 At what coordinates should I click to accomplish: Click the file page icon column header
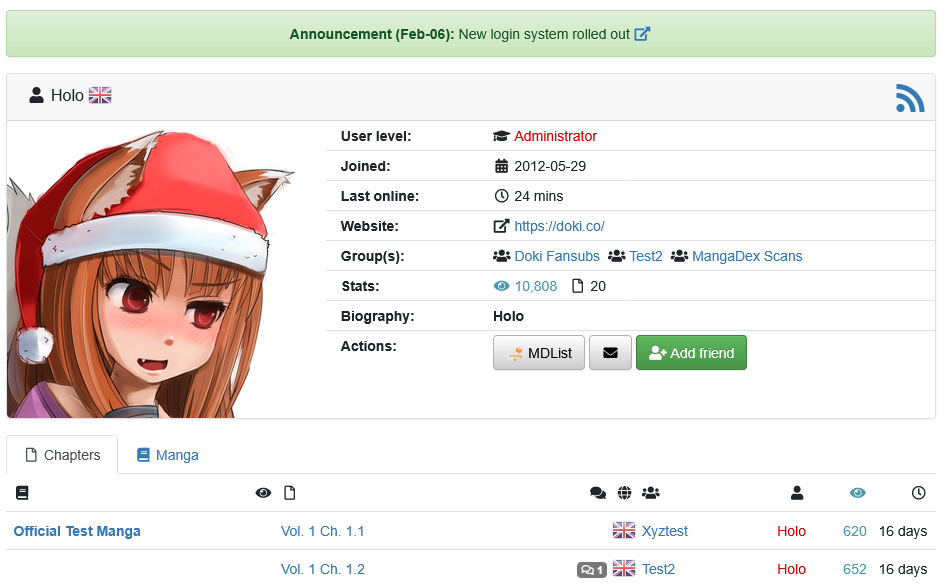290,493
